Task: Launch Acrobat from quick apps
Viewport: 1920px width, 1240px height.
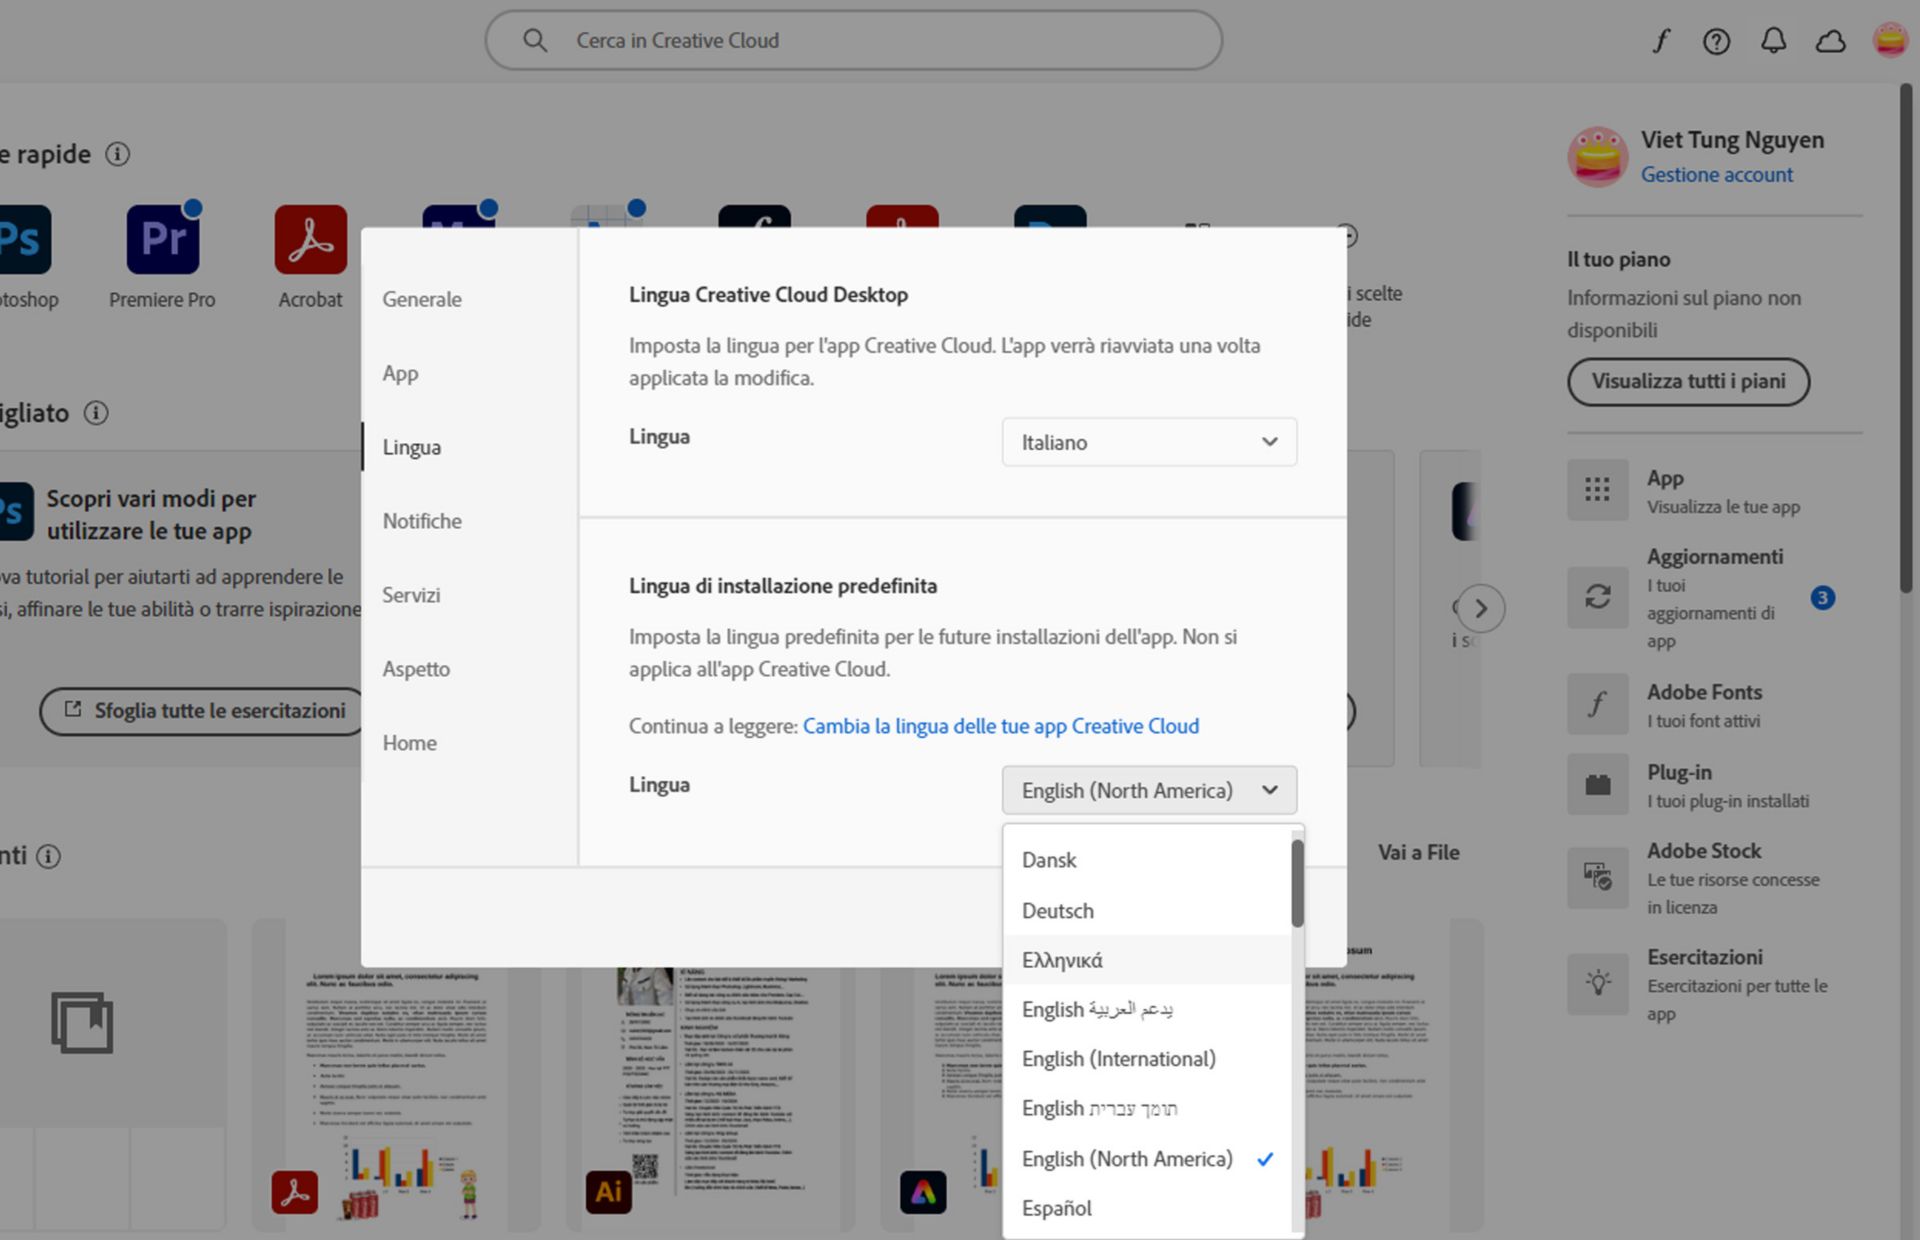Action: click(x=310, y=240)
